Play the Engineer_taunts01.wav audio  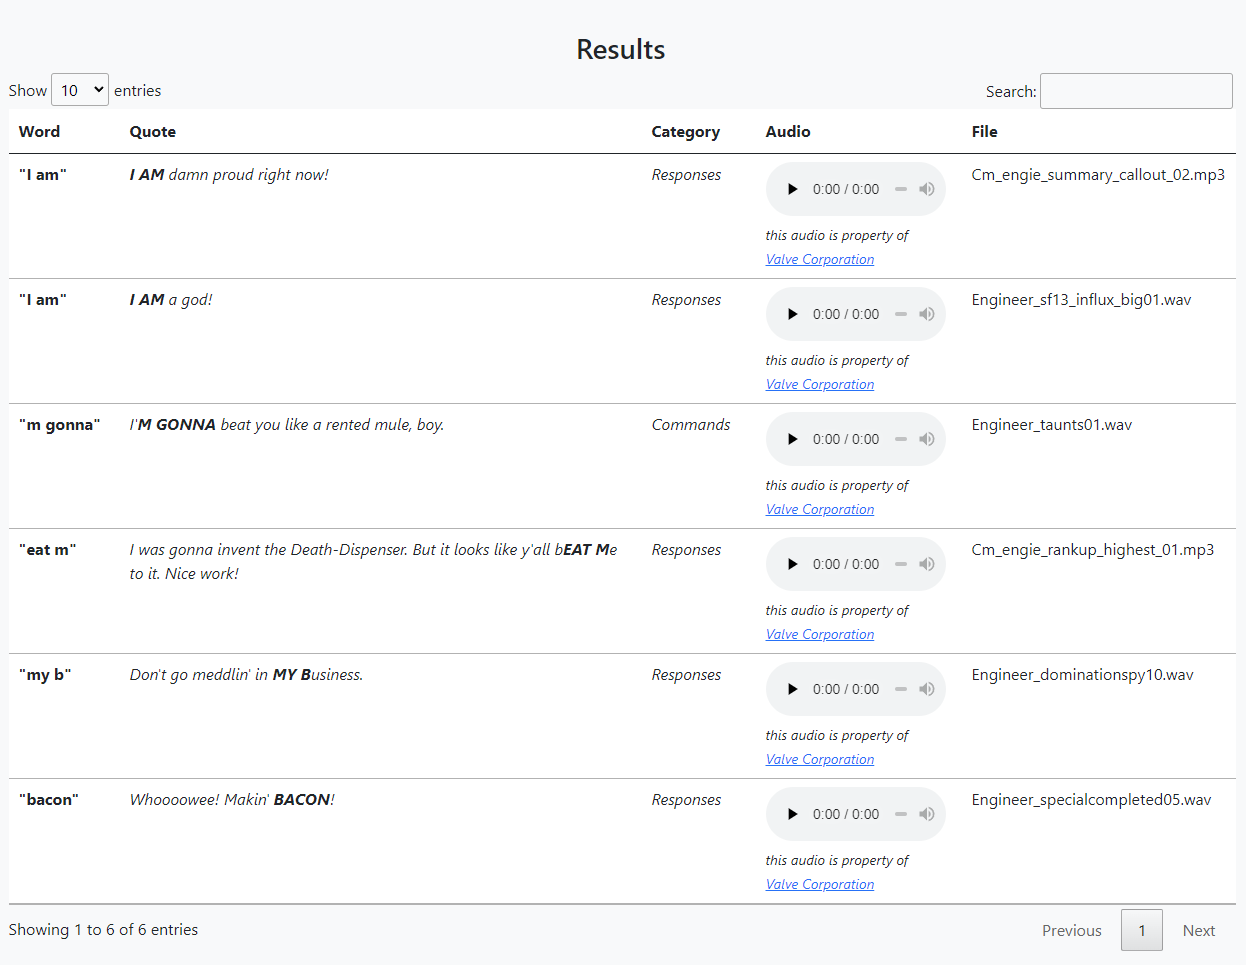793,439
